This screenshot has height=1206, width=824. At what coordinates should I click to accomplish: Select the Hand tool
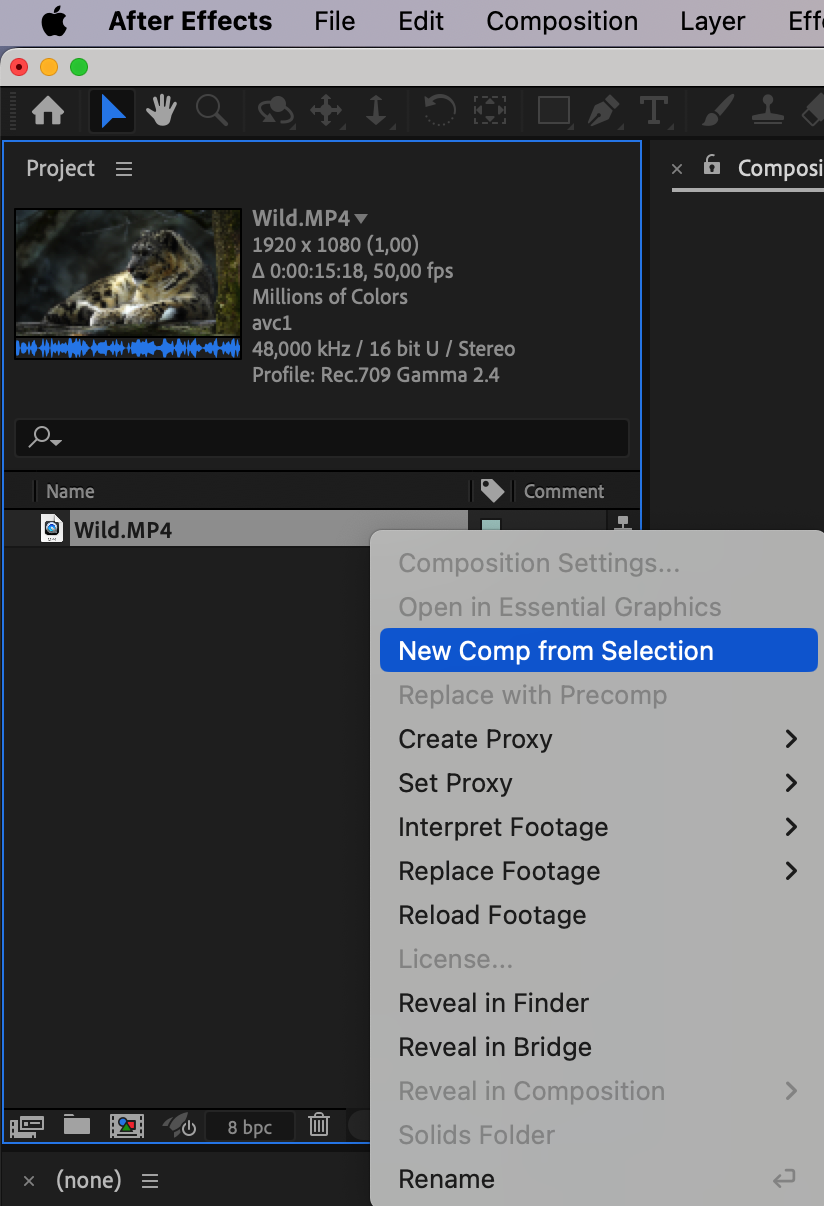(162, 111)
